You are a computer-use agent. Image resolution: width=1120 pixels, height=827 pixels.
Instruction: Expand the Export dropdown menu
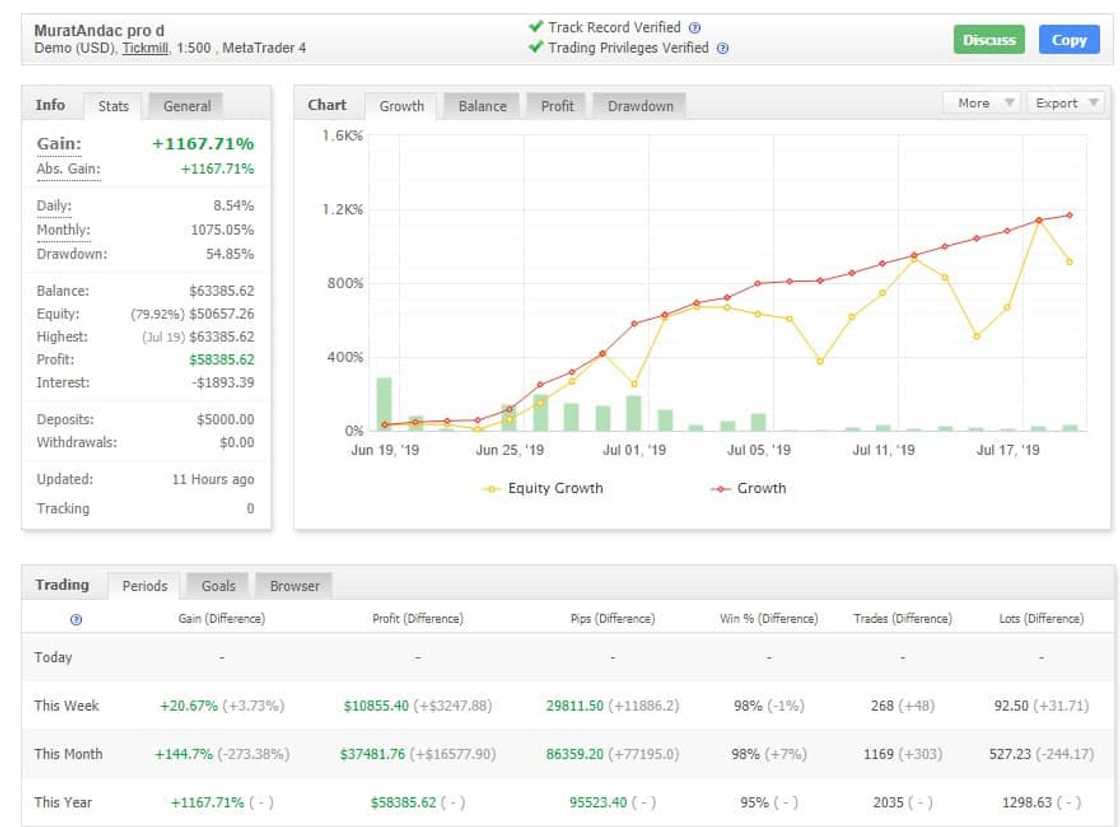[x=1064, y=103]
